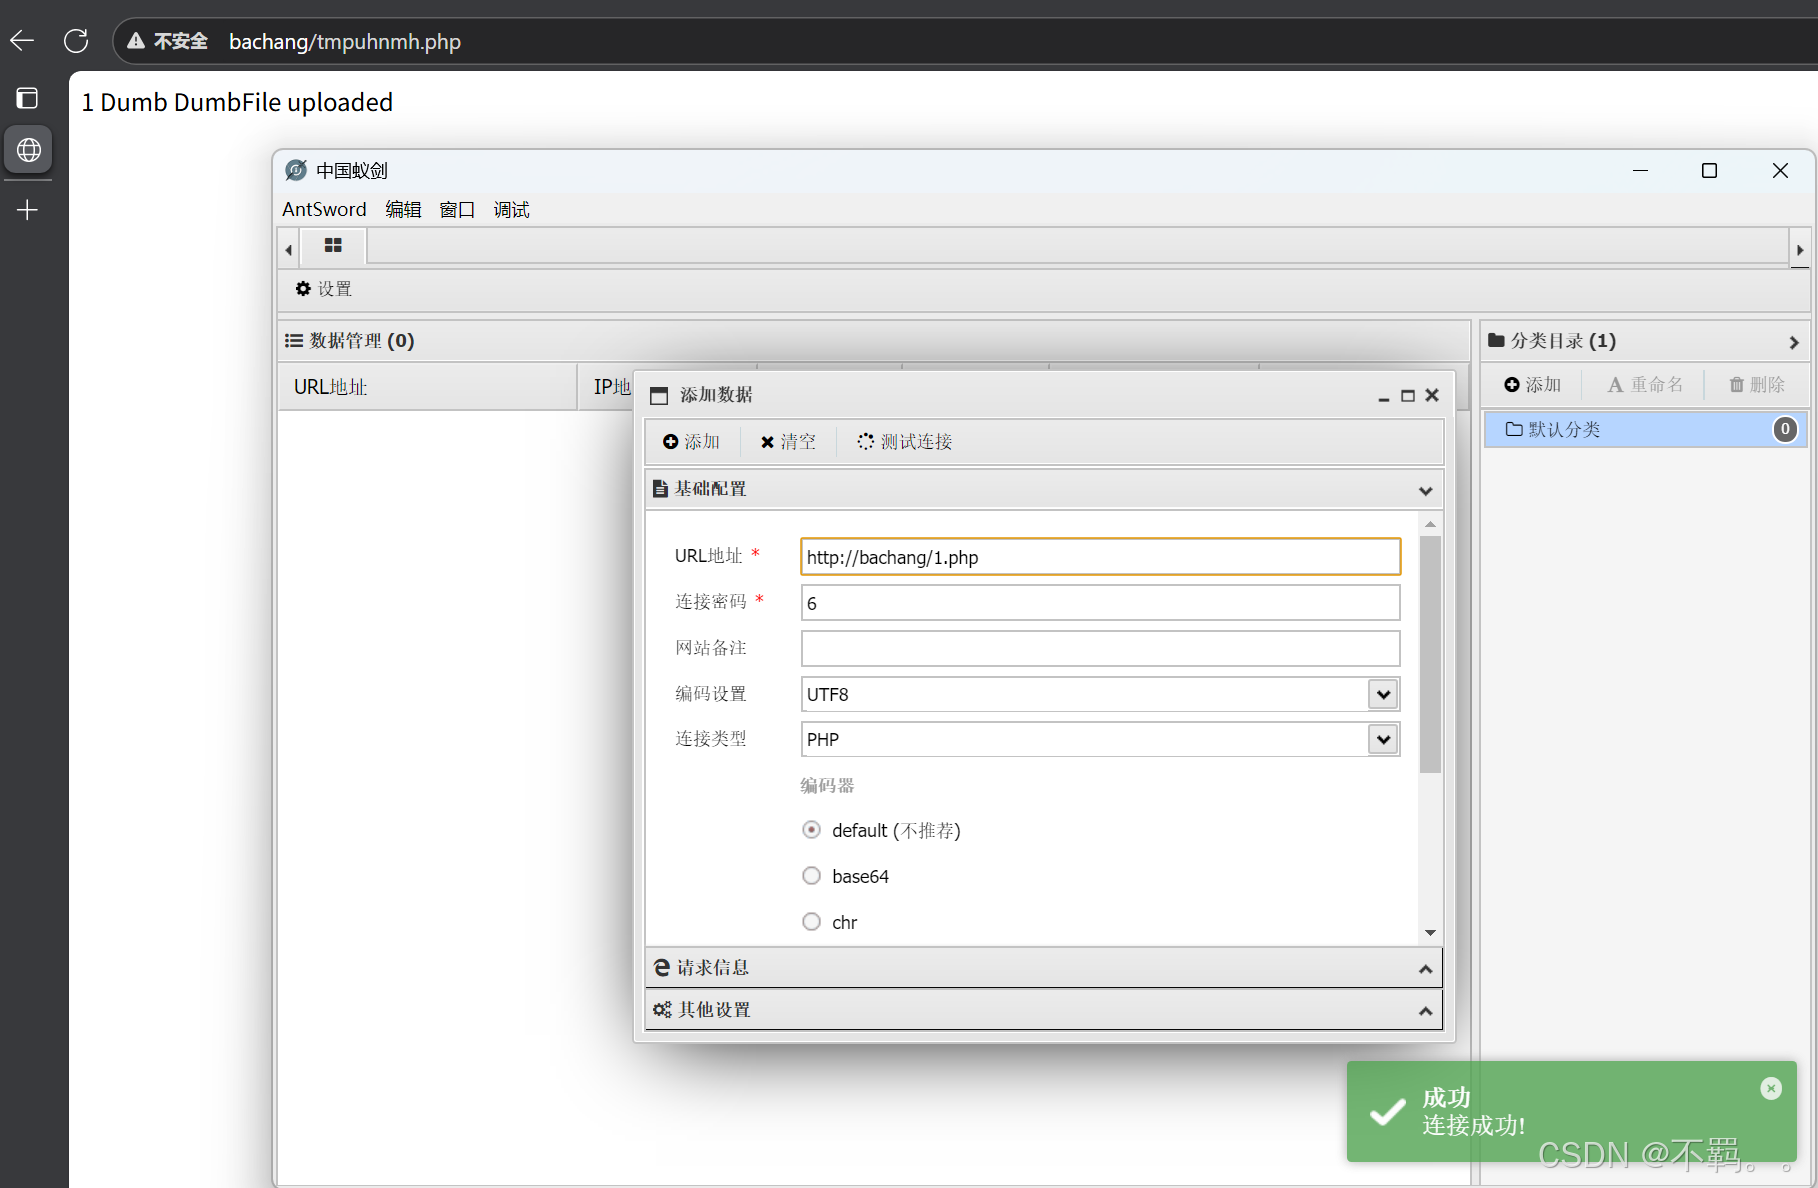
Task: Click 重命名 category button
Action: pyautogui.click(x=1645, y=385)
